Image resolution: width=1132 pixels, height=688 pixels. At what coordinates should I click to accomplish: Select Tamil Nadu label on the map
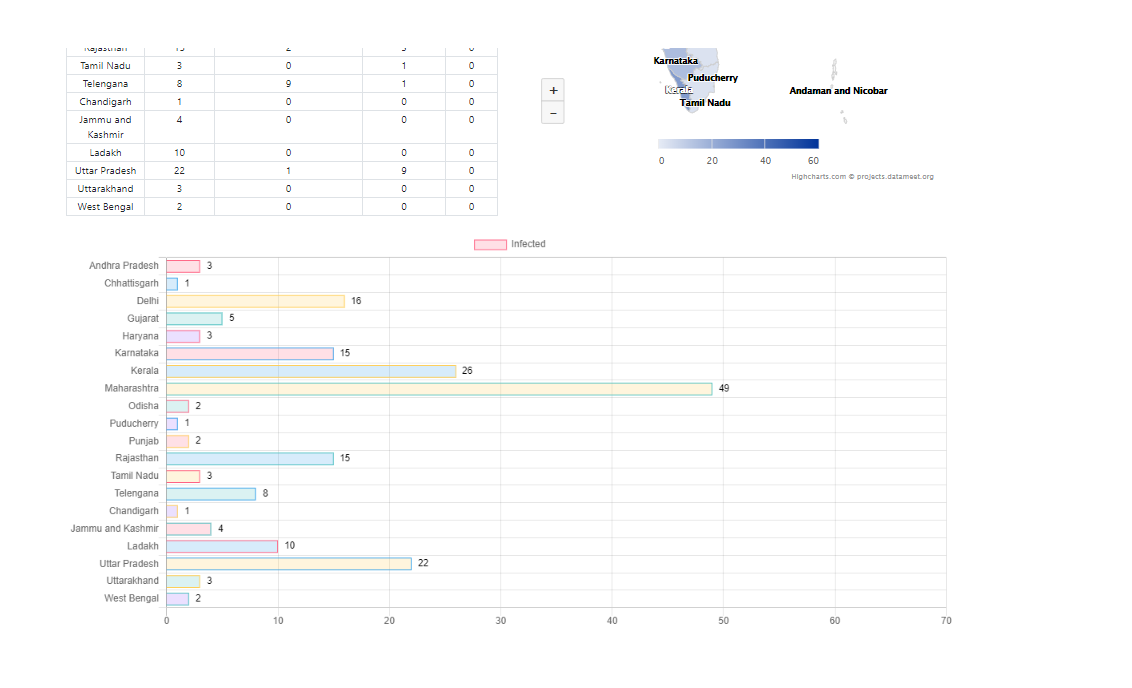coord(705,103)
